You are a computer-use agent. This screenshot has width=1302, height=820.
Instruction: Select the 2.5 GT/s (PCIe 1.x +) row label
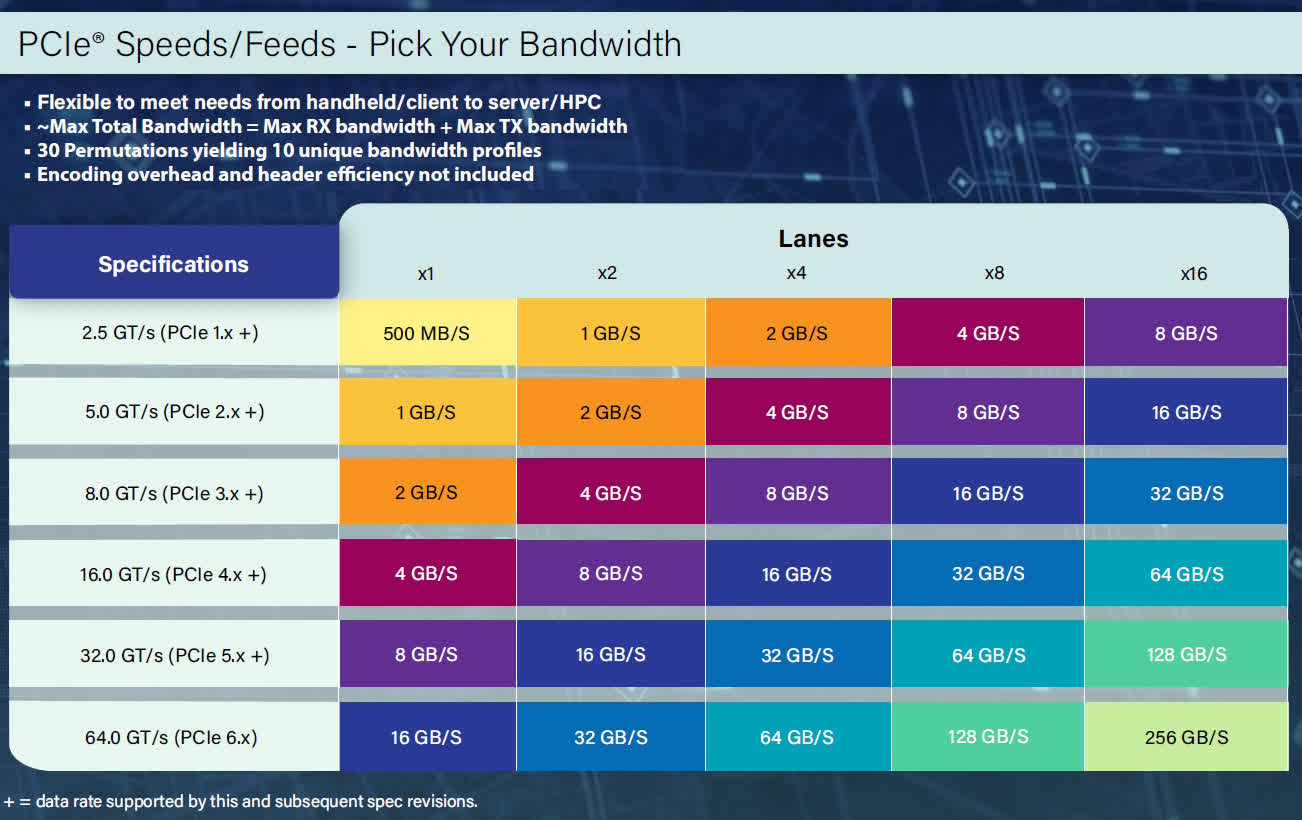170,333
